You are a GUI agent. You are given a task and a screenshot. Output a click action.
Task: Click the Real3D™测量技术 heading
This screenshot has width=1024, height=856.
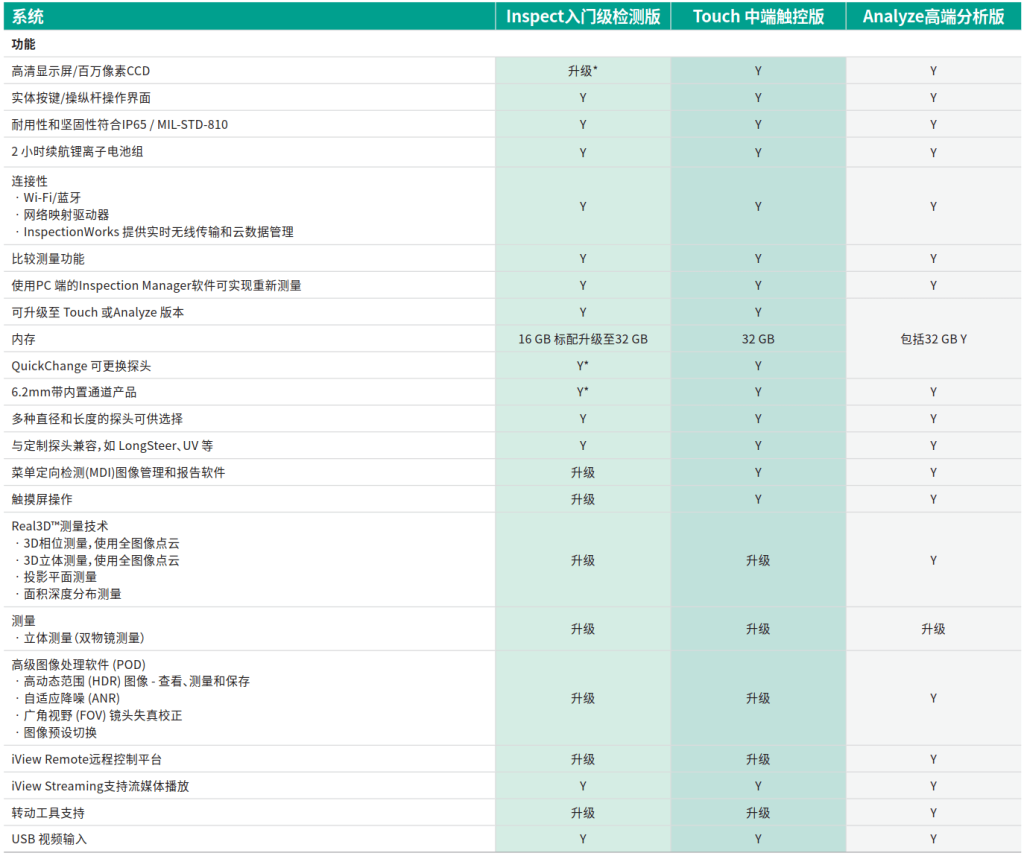coord(59,526)
